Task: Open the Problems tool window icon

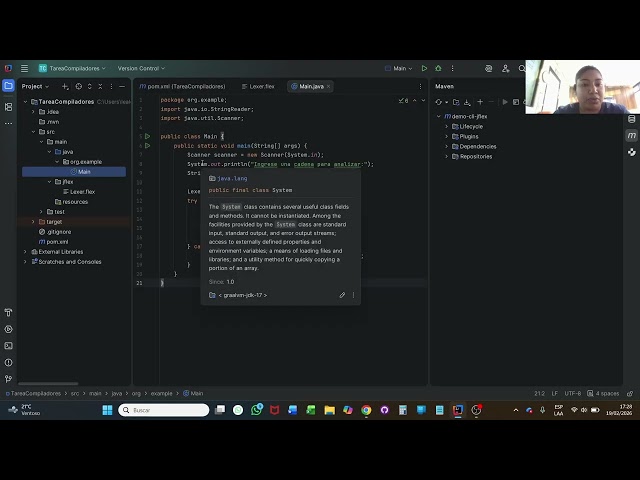Action: point(8,362)
